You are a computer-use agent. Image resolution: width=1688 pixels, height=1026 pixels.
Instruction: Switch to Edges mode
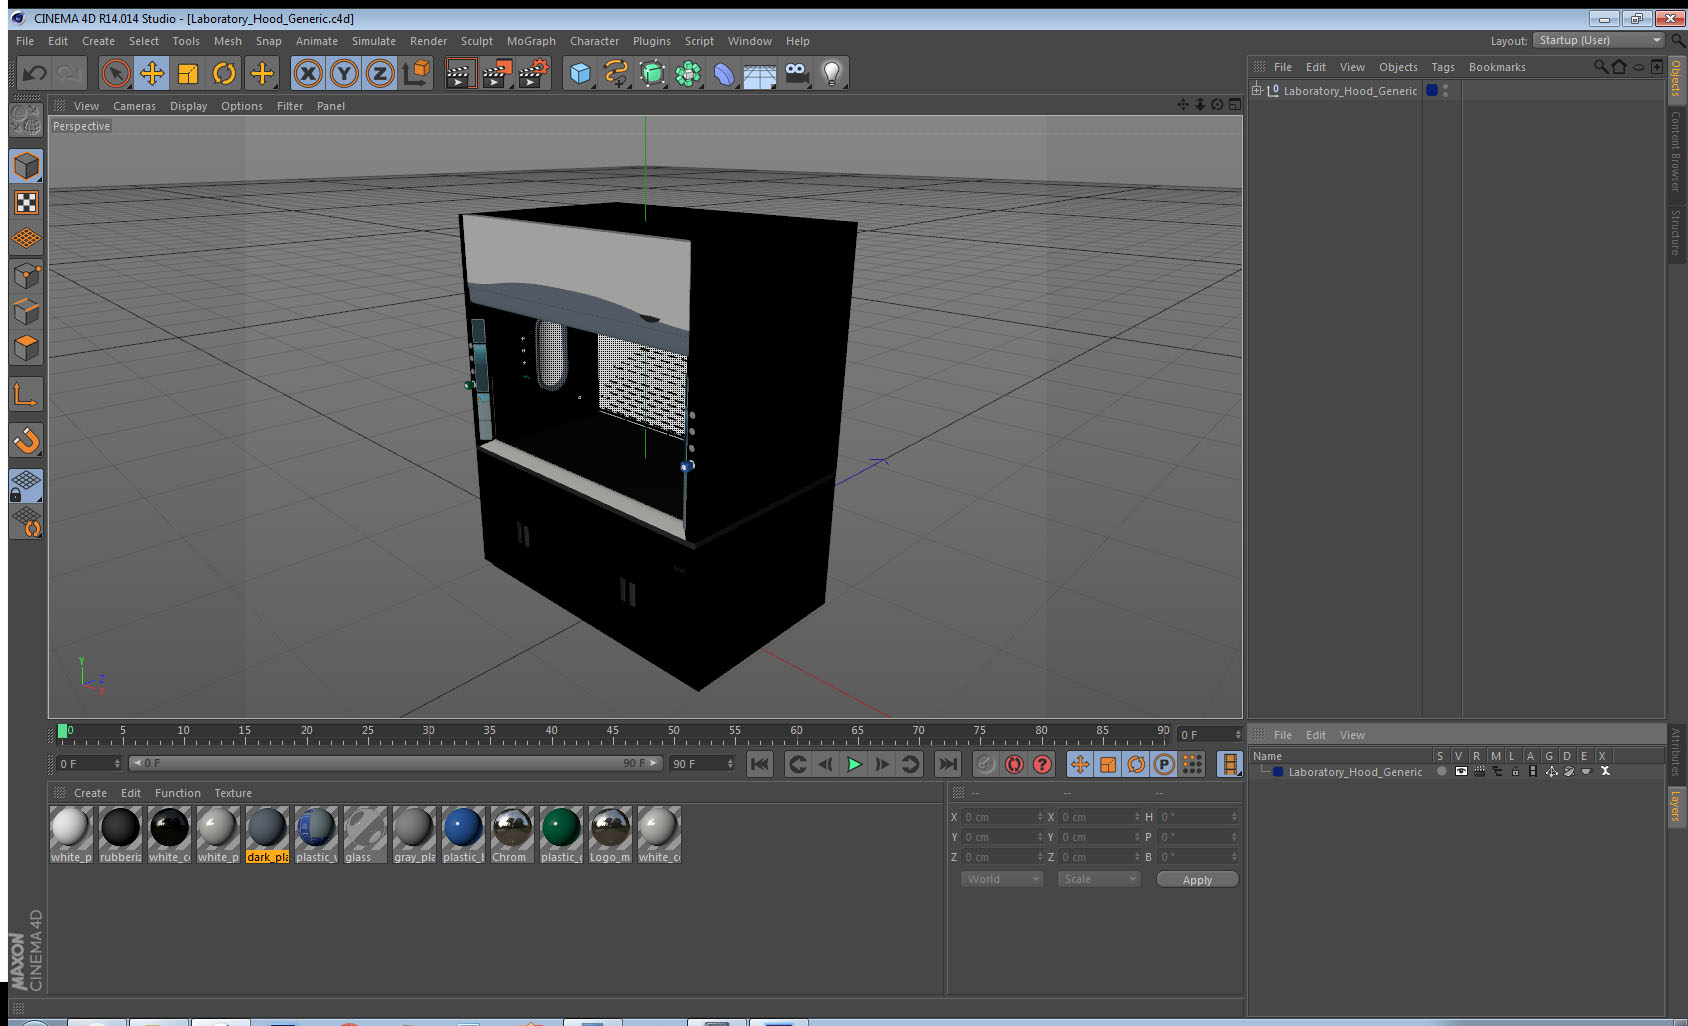click(26, 311)
